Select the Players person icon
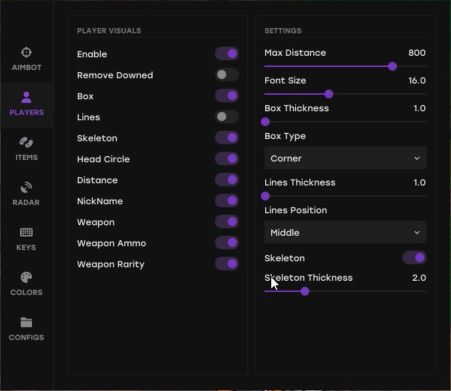 point(26,98)
